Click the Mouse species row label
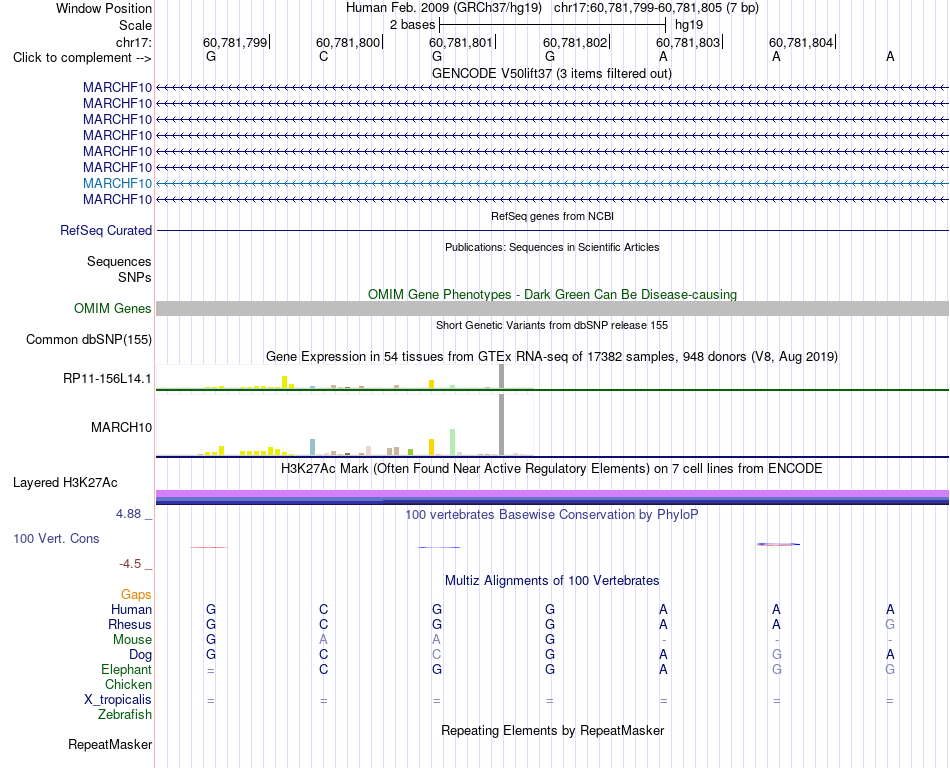This screenshot has width=950, height=768. [132, 640]
